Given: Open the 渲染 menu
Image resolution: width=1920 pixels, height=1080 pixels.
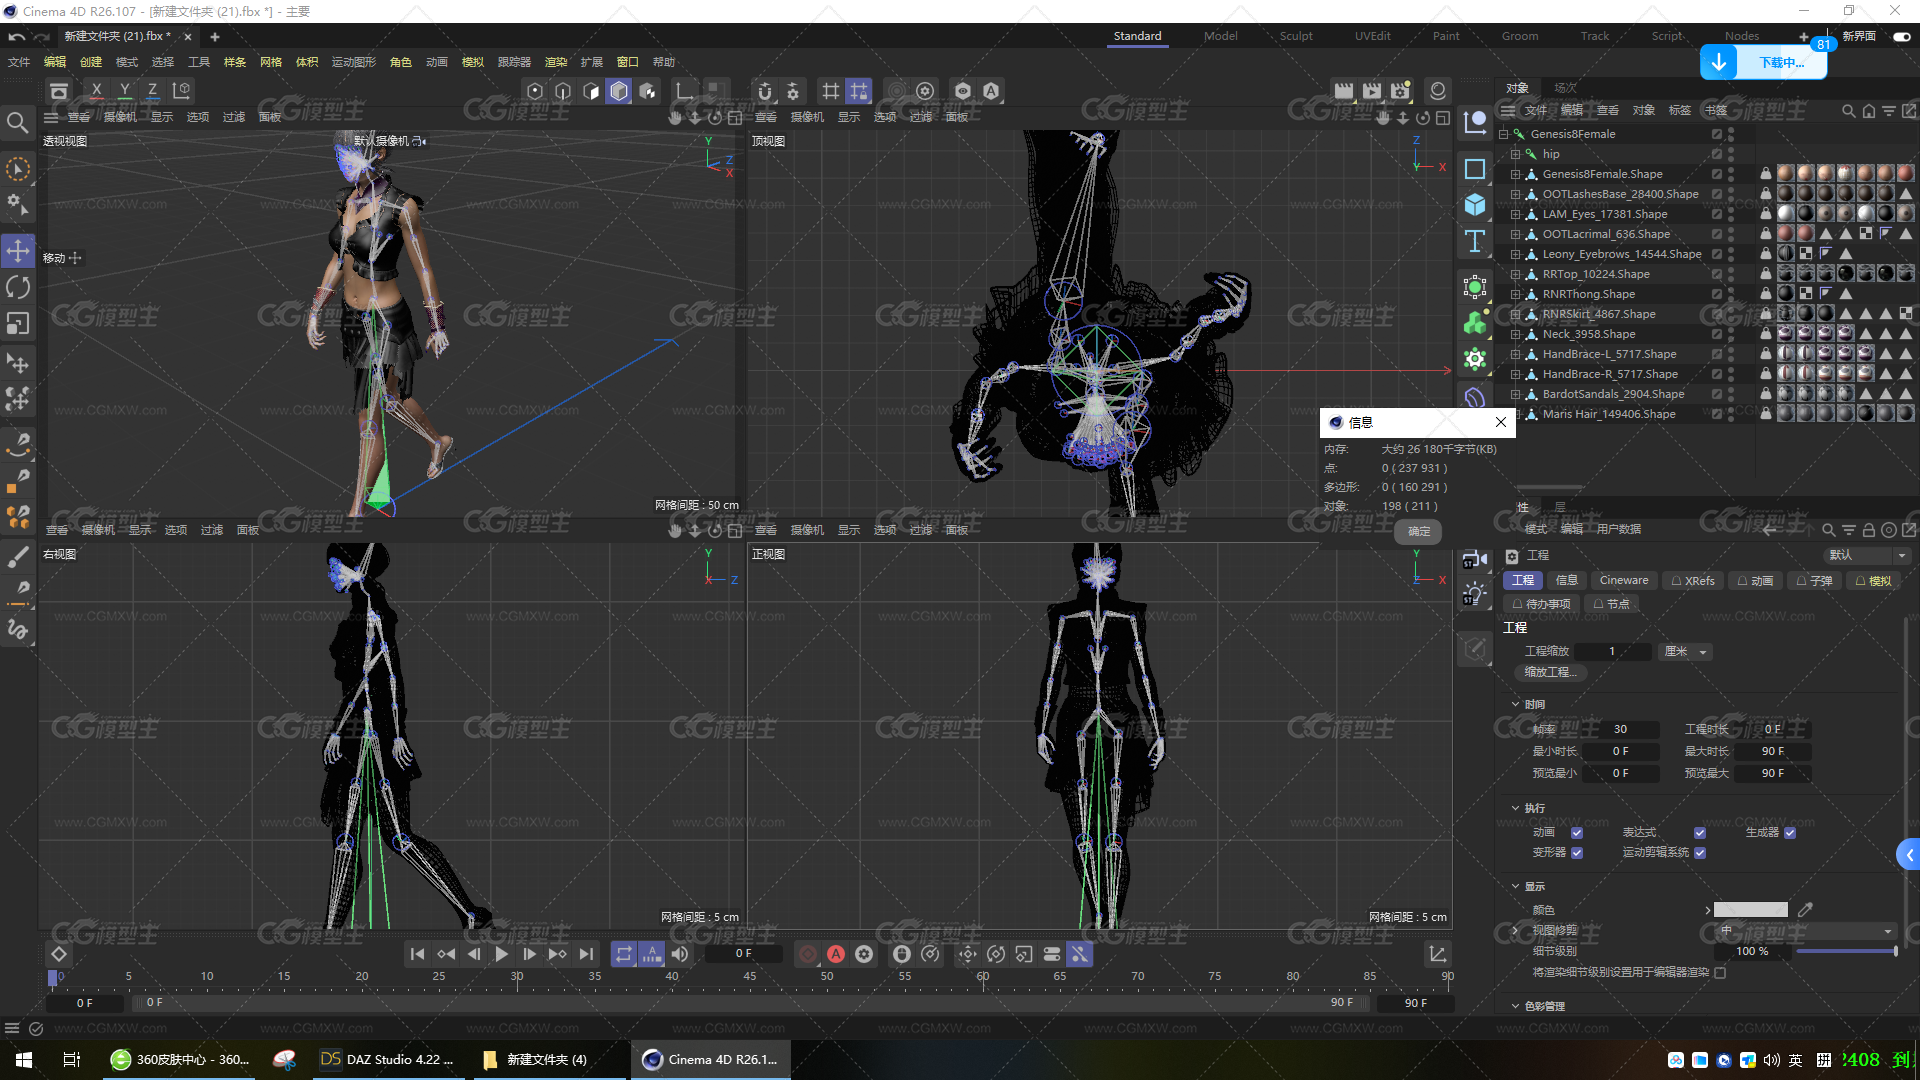Looking at the screenshot, I should (x=555, y=62).
